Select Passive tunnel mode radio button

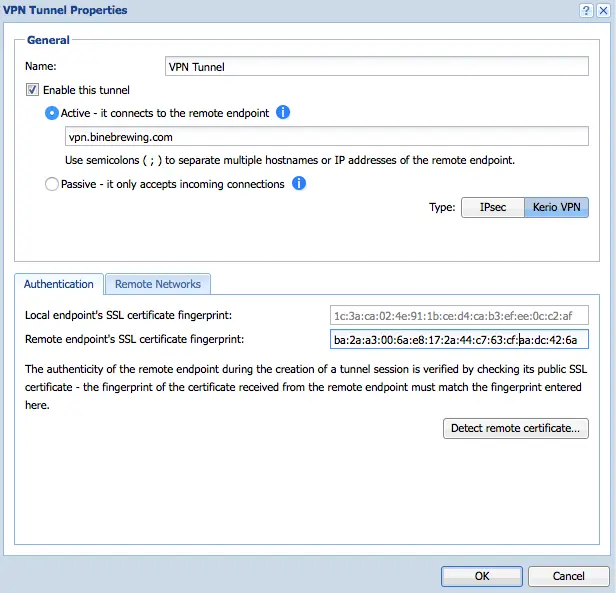point(51,184)
